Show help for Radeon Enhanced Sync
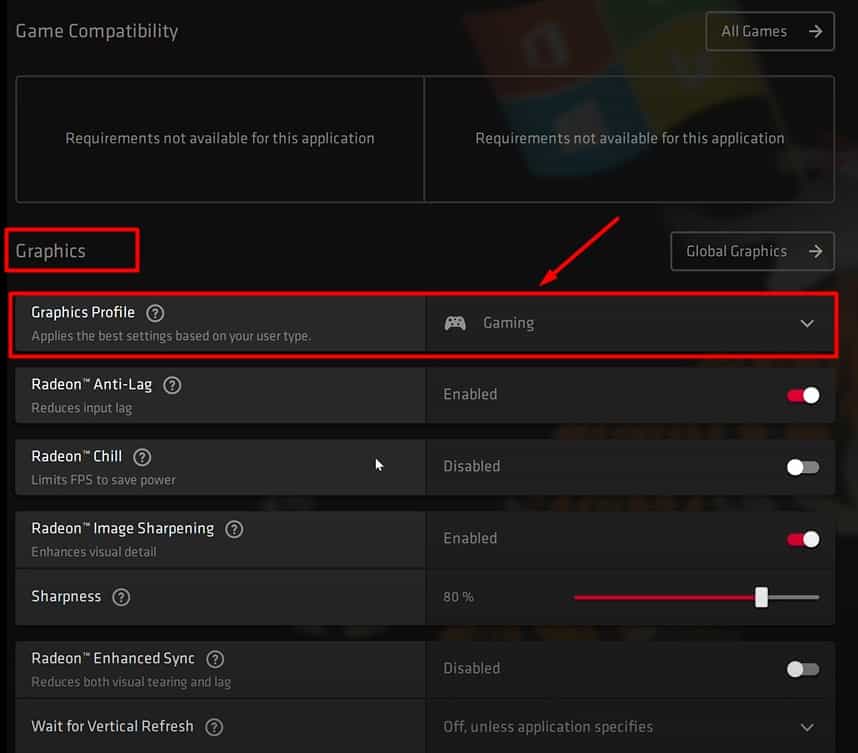 215,659
